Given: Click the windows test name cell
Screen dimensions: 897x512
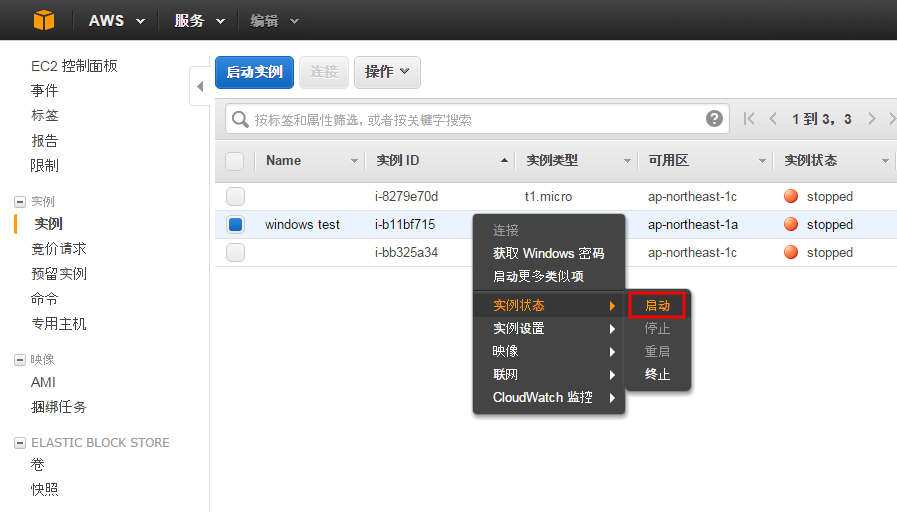Looking at the screenshot, I should (302, 224).
